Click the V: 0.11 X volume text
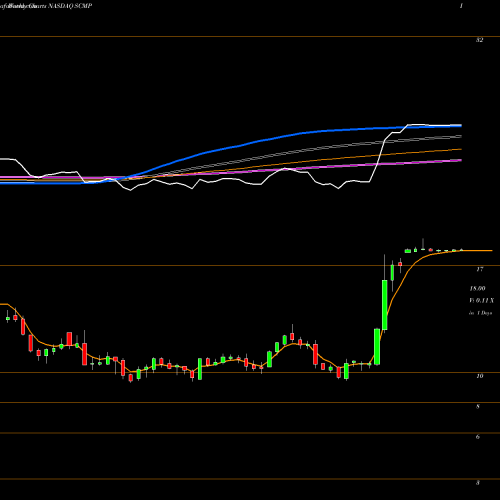The image size is (500, 500). pos(481,301)
